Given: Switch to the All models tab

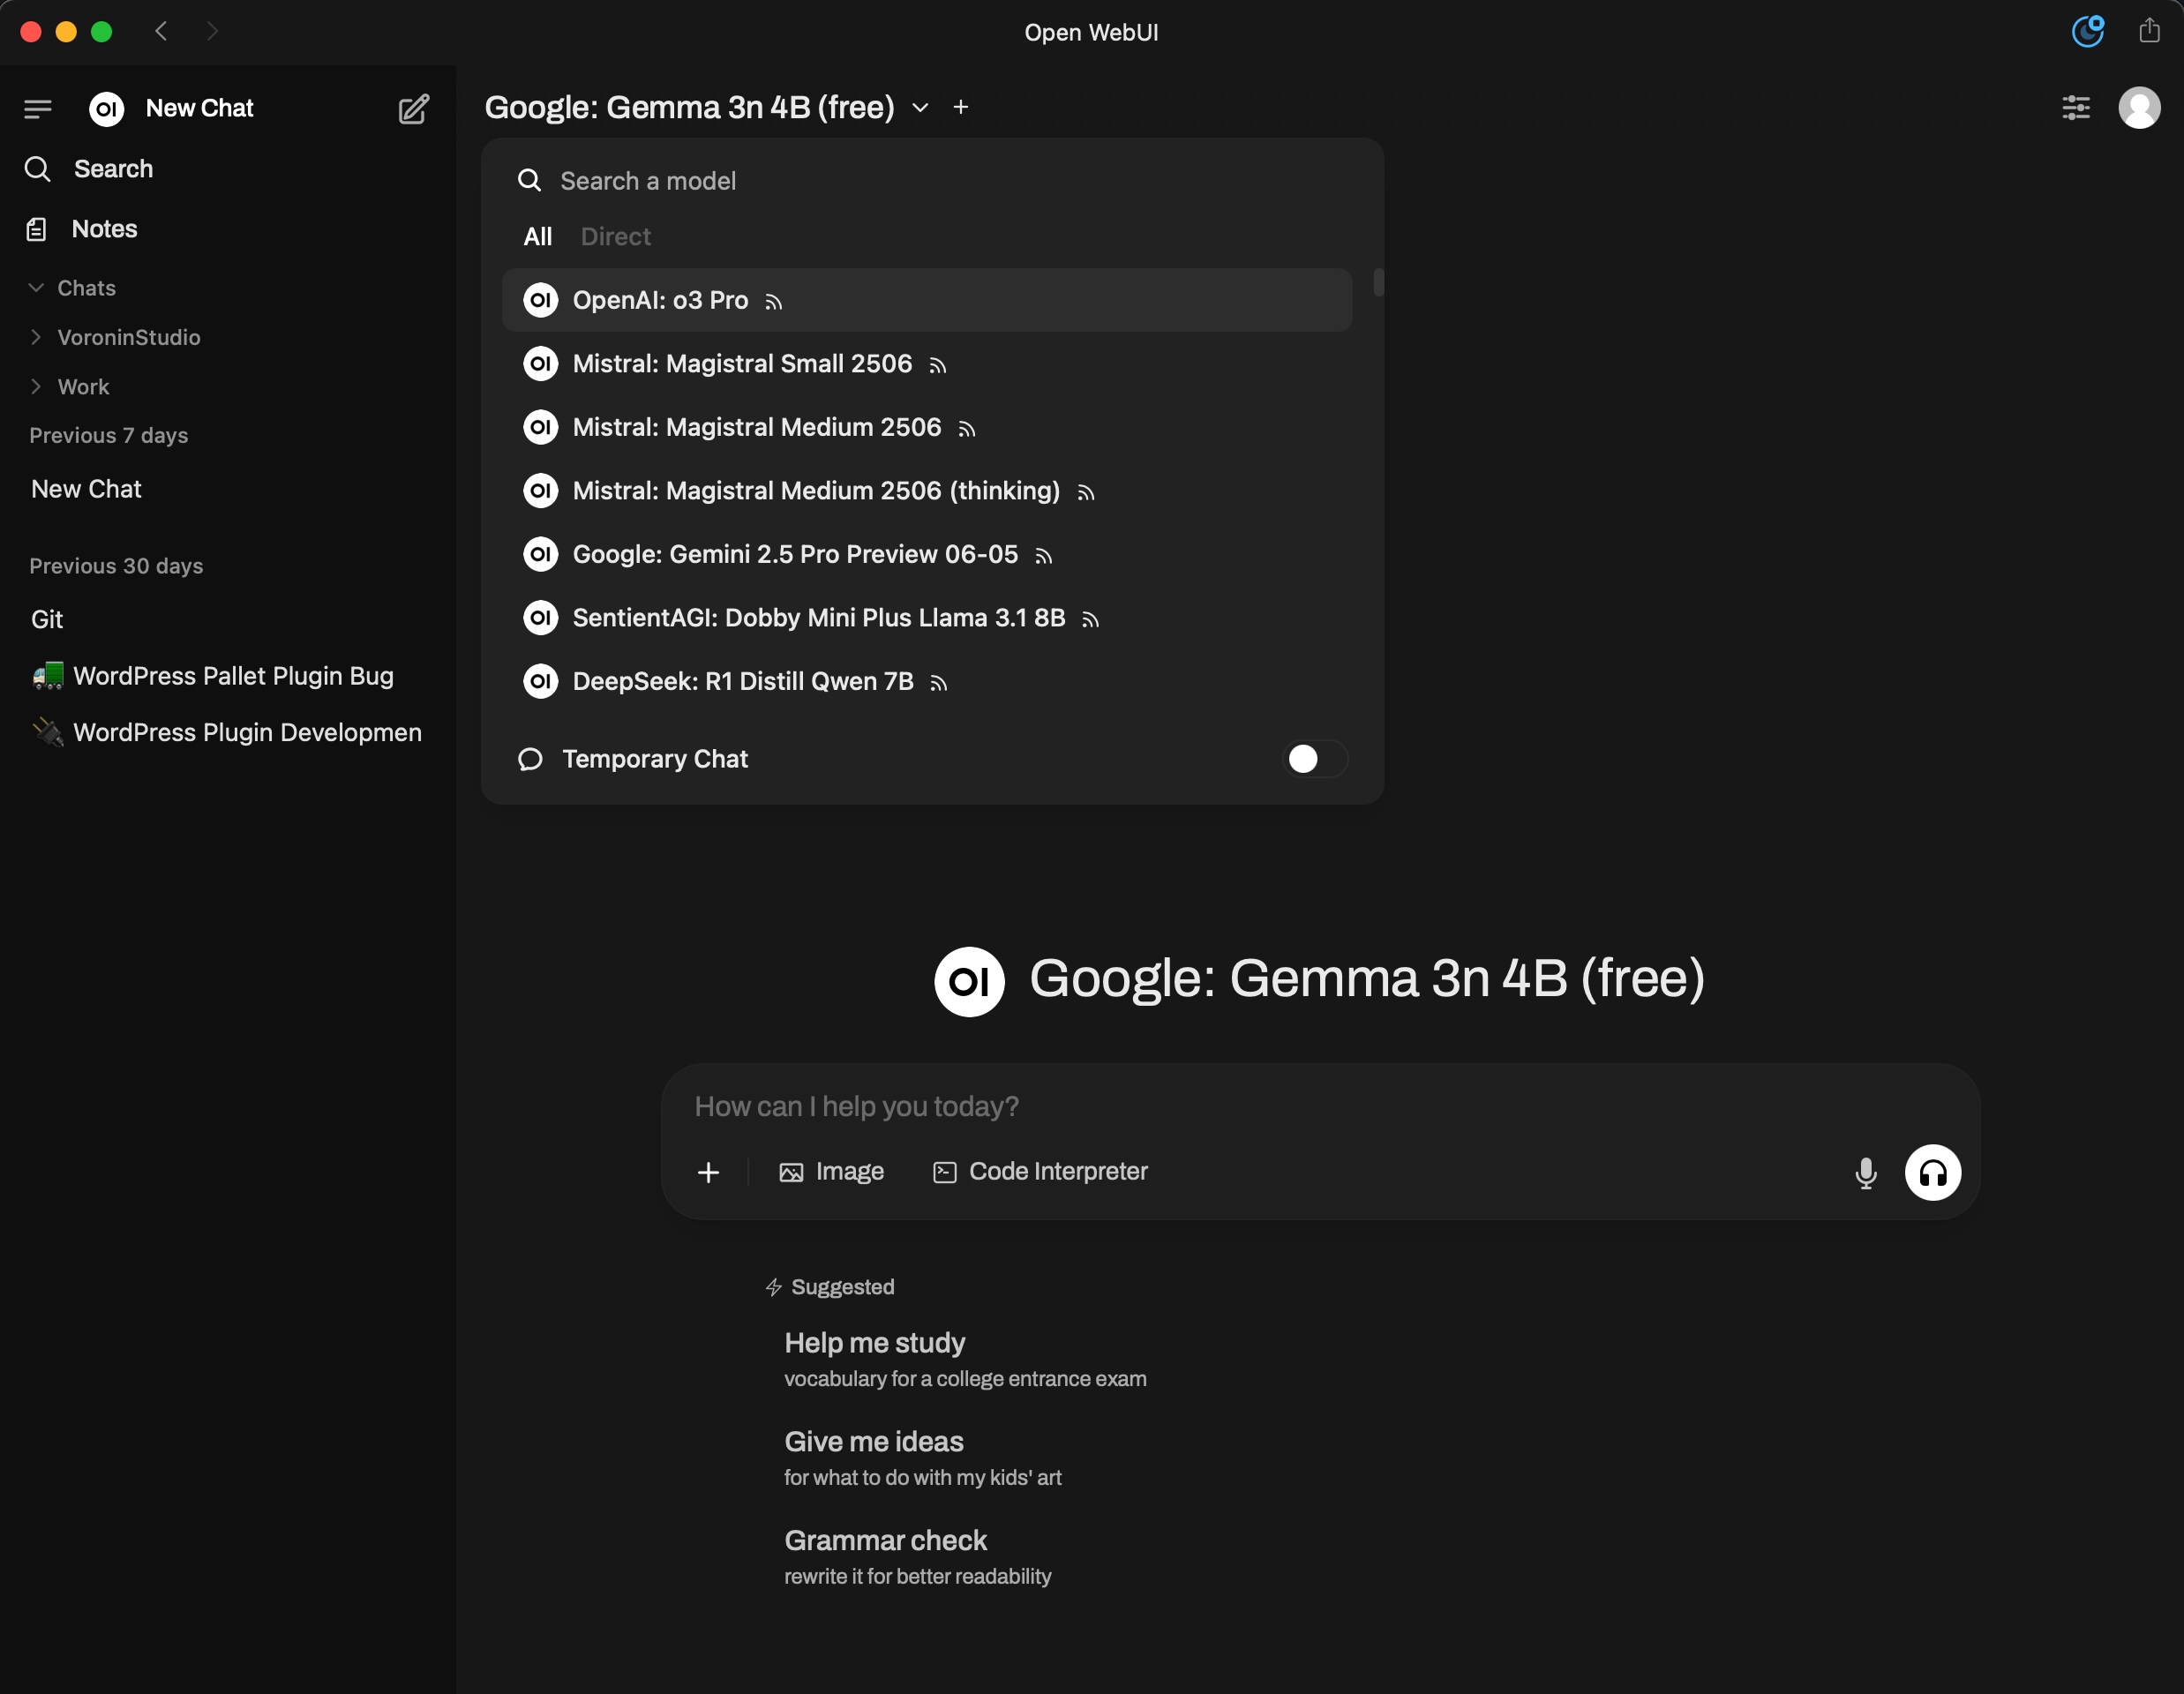Looking at the screenshot, I should (537, 236).
